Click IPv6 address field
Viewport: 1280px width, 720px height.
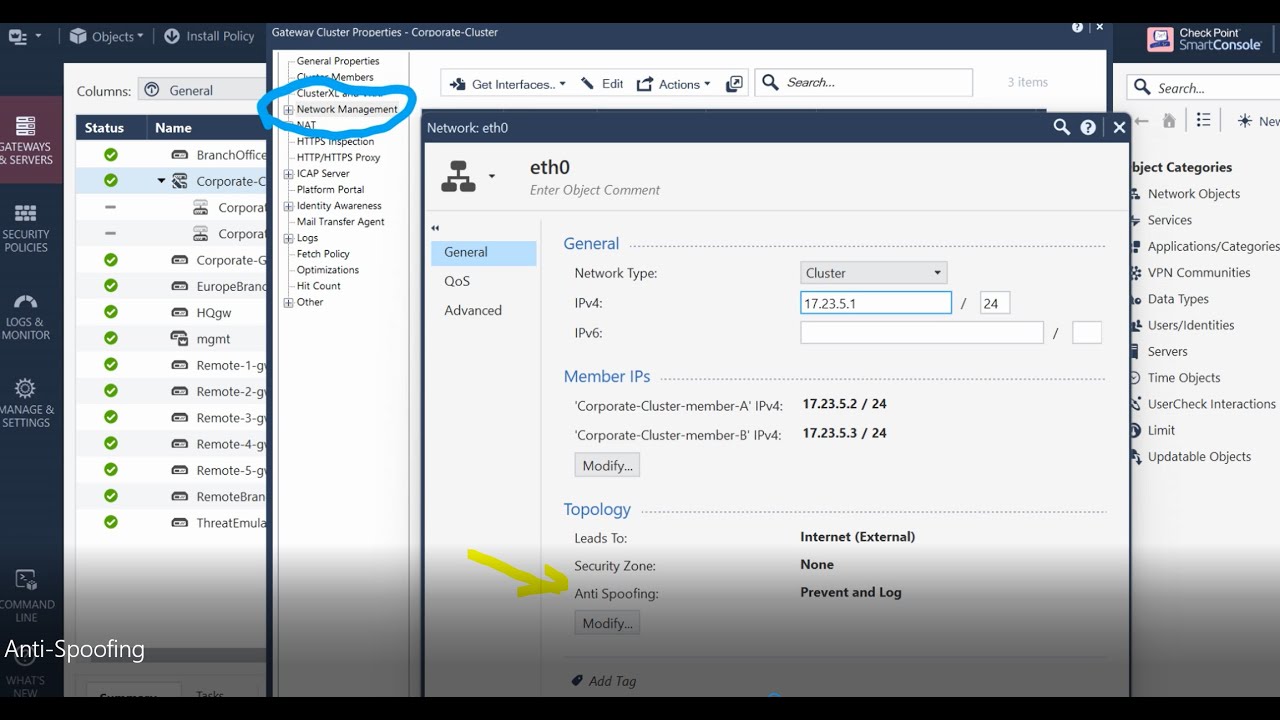922,333
